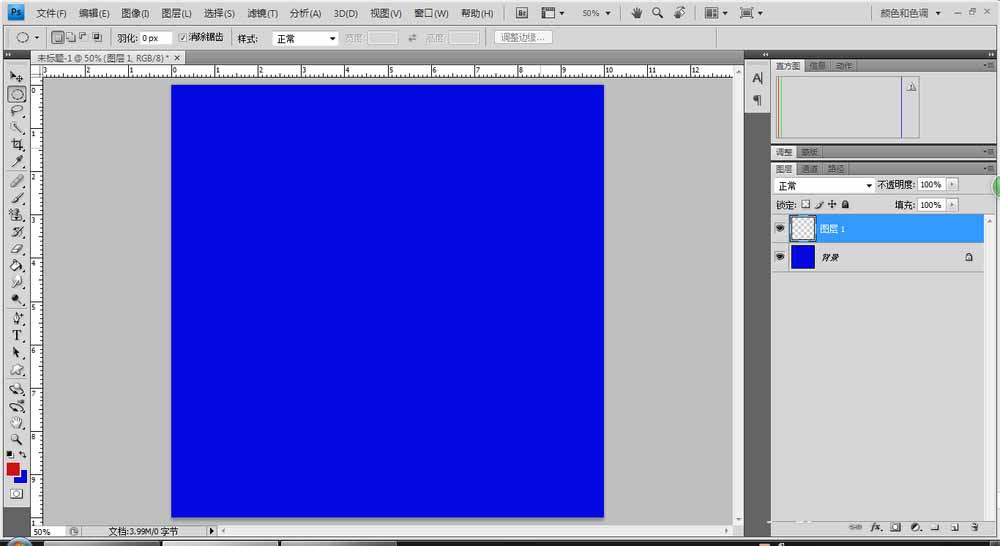
Task: Toggle lock position
Action: coord(832,204)
